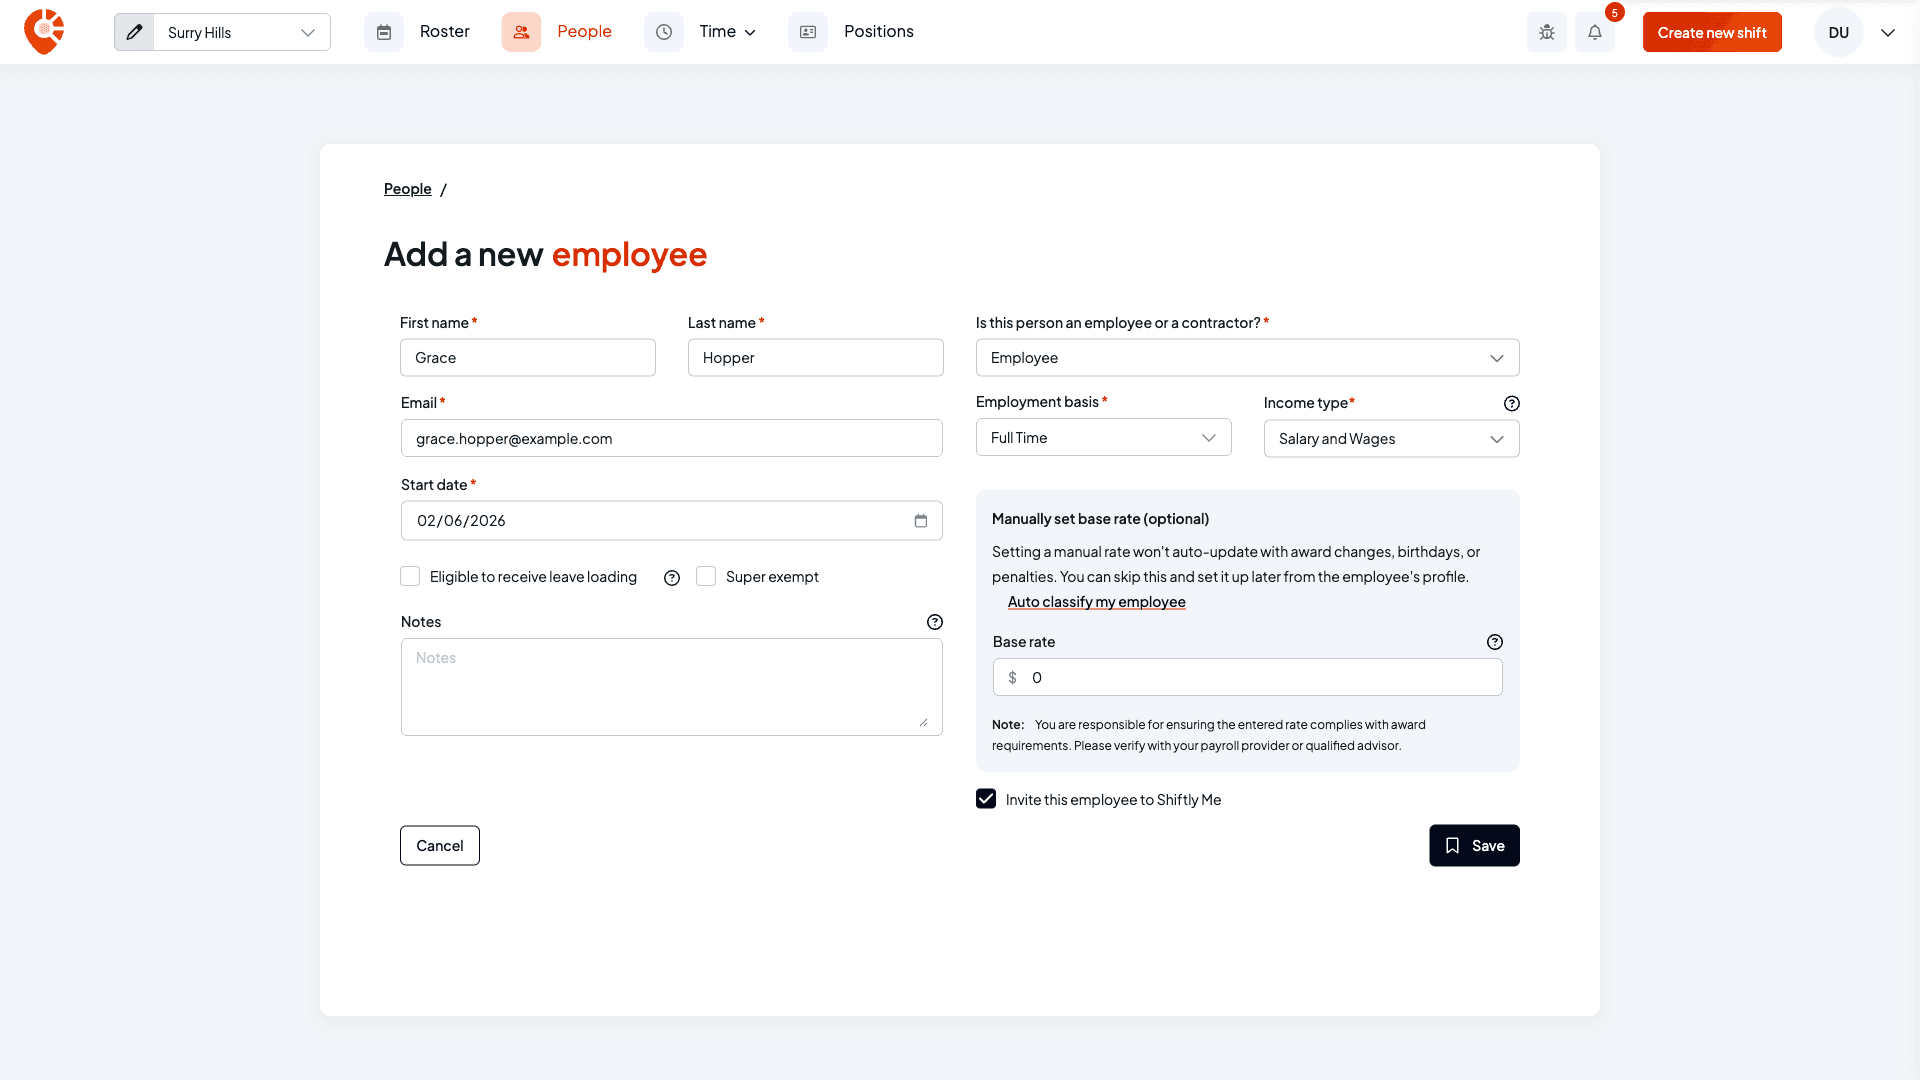Show help for Notes field
Screen dimensions: 1920x1080
click(935, 622)
